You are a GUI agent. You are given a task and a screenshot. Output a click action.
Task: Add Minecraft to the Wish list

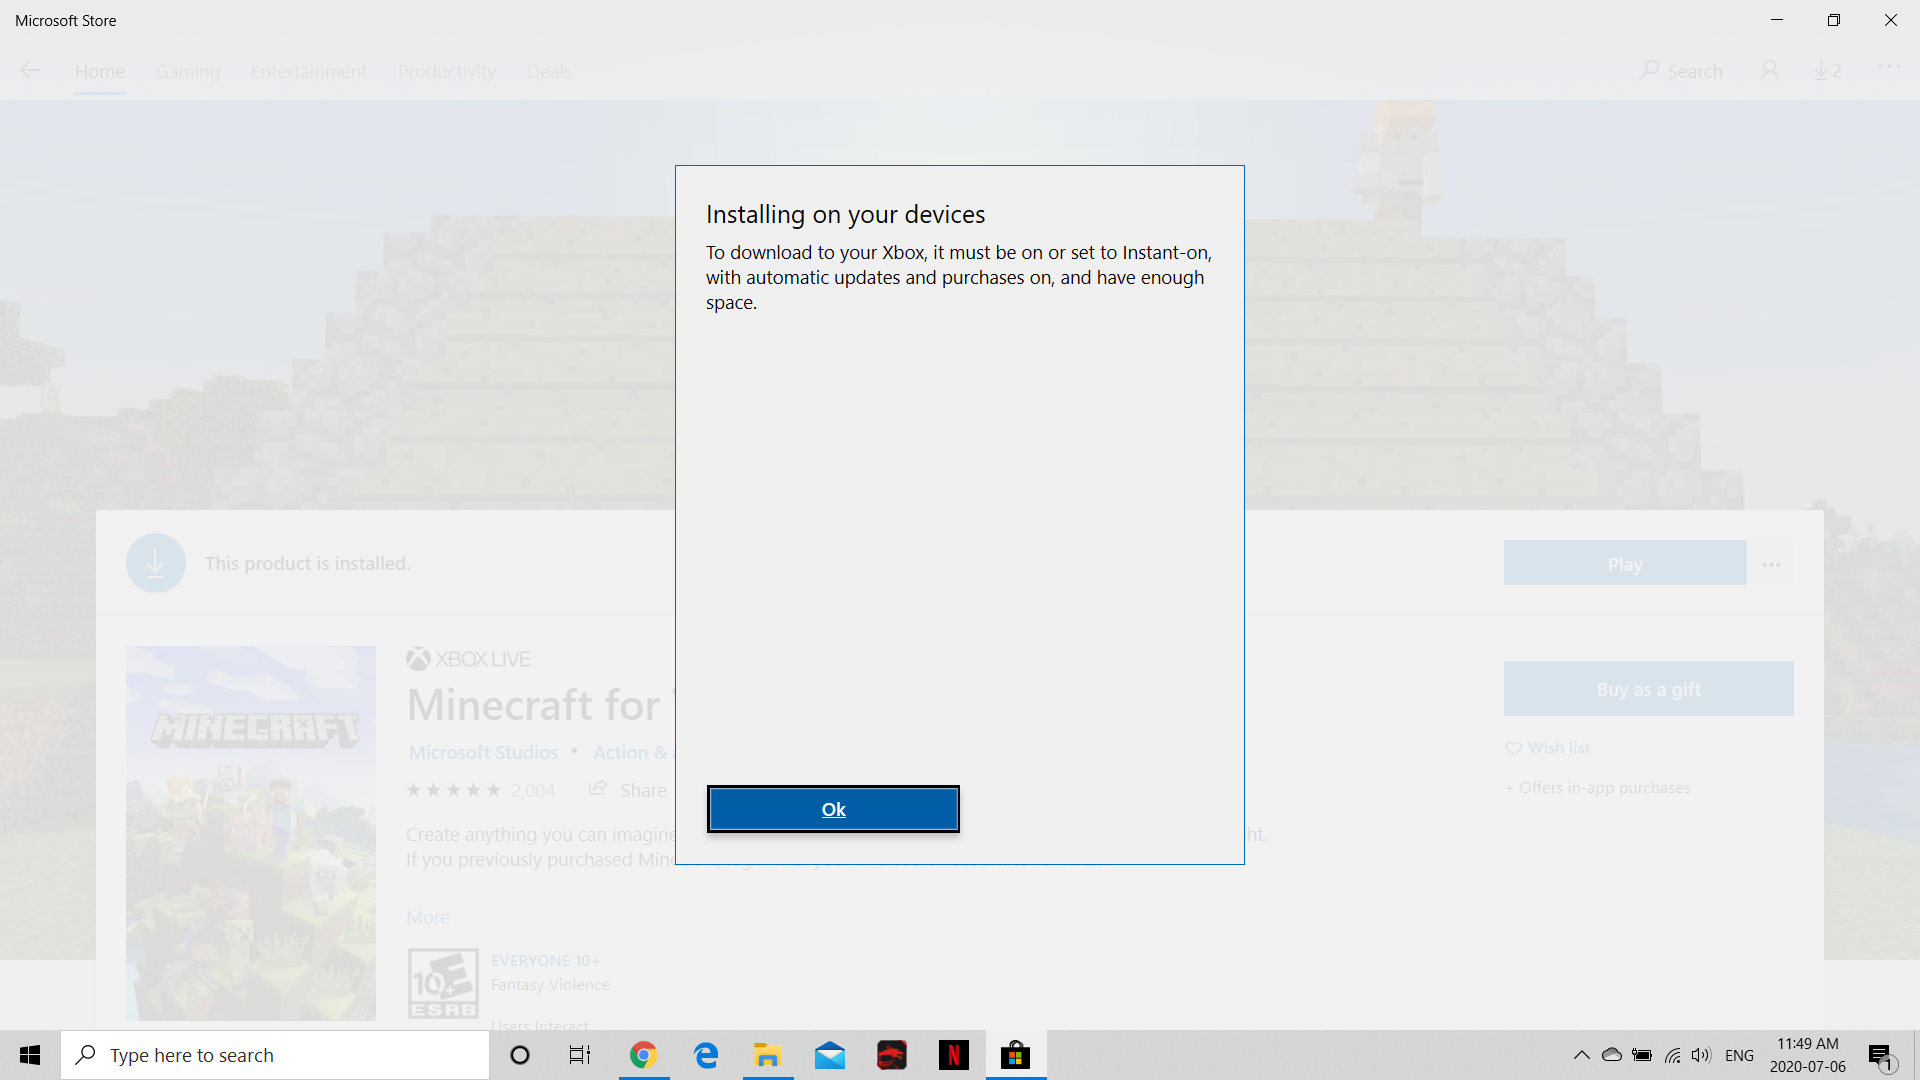pyautogui.click(x=1548, y=748)
